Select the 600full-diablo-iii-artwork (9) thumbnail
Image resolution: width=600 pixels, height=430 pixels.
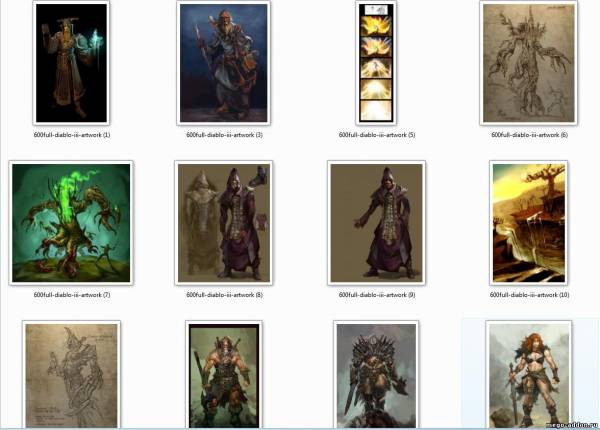point(377,223)
